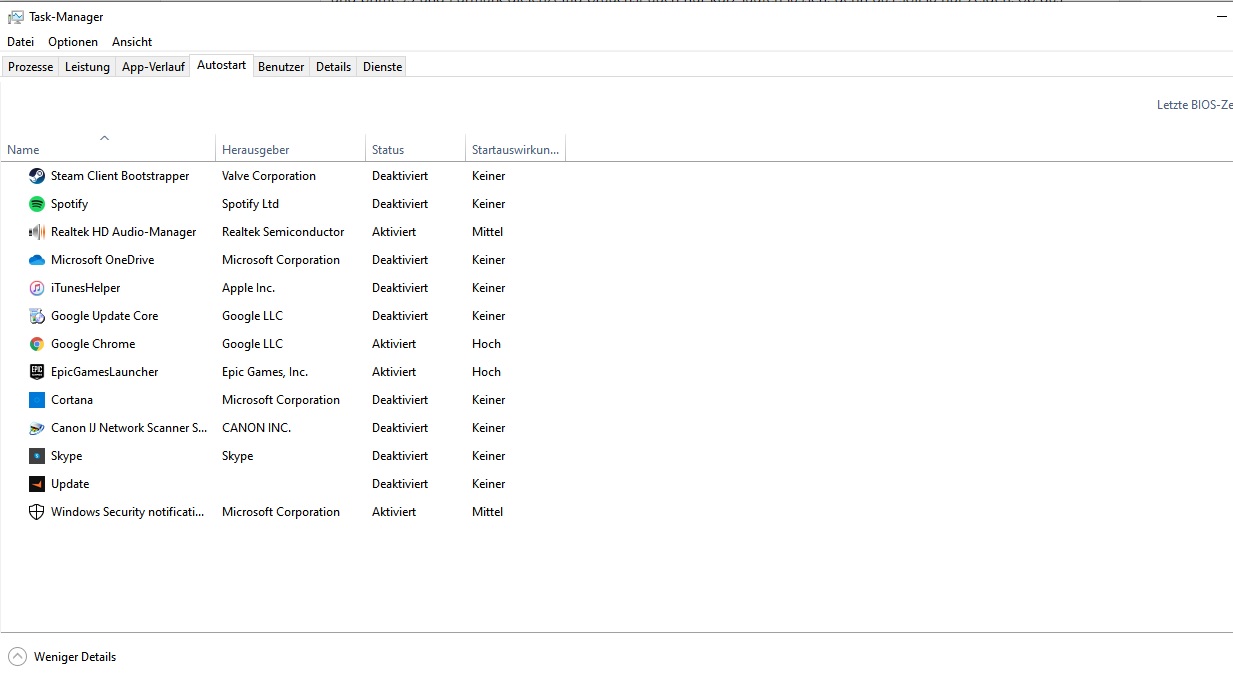The height and width of the screenshot is (675, 1233).
Task: Select the Update row name
Action: (70, 484)
